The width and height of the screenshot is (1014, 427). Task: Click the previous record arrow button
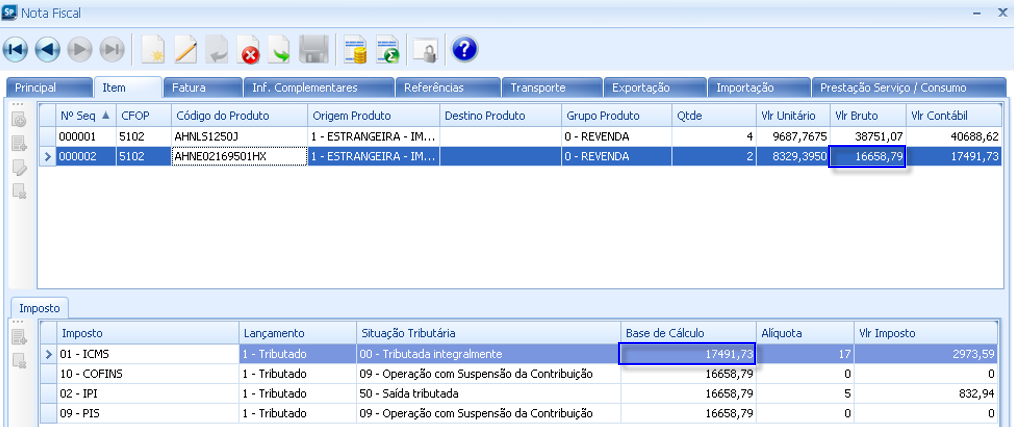click(x=47, y=49)
